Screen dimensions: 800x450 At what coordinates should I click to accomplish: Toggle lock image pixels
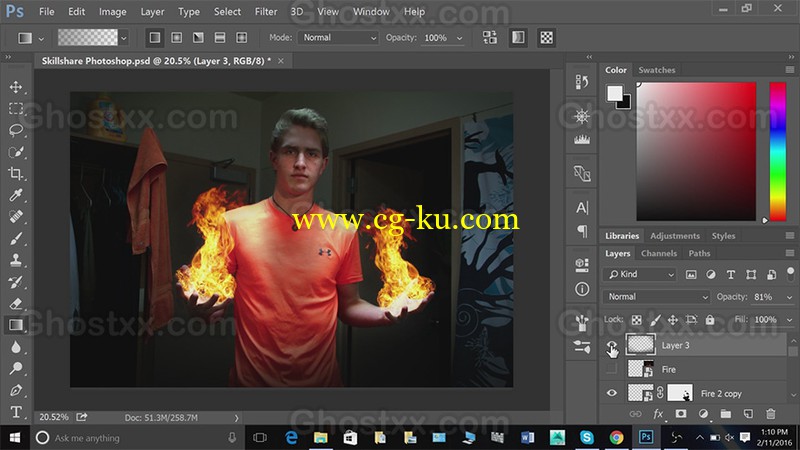click(655, 320)
